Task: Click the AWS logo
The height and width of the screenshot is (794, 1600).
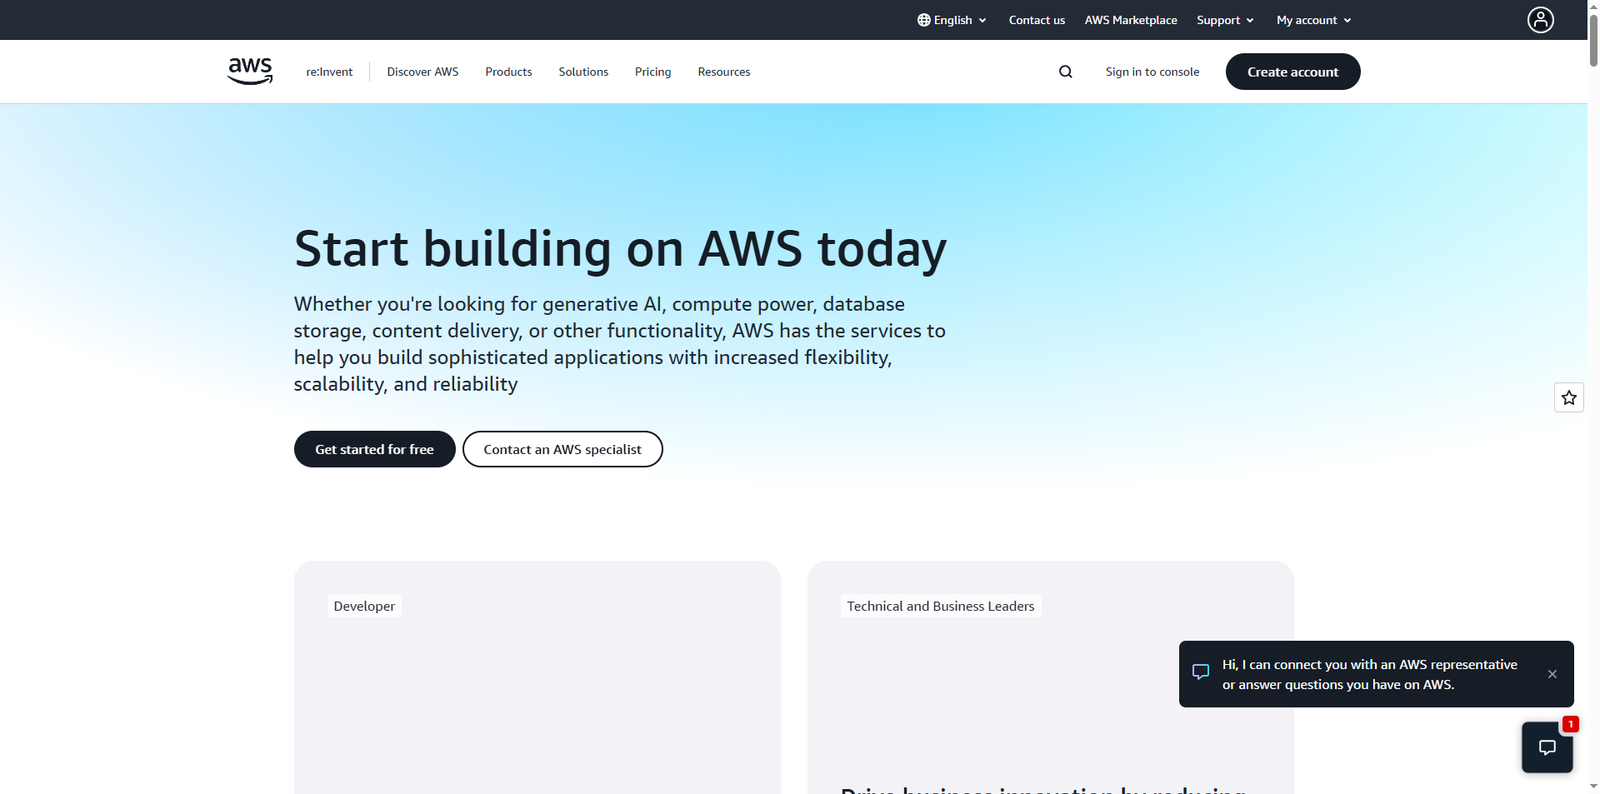Action: point(250,71)
